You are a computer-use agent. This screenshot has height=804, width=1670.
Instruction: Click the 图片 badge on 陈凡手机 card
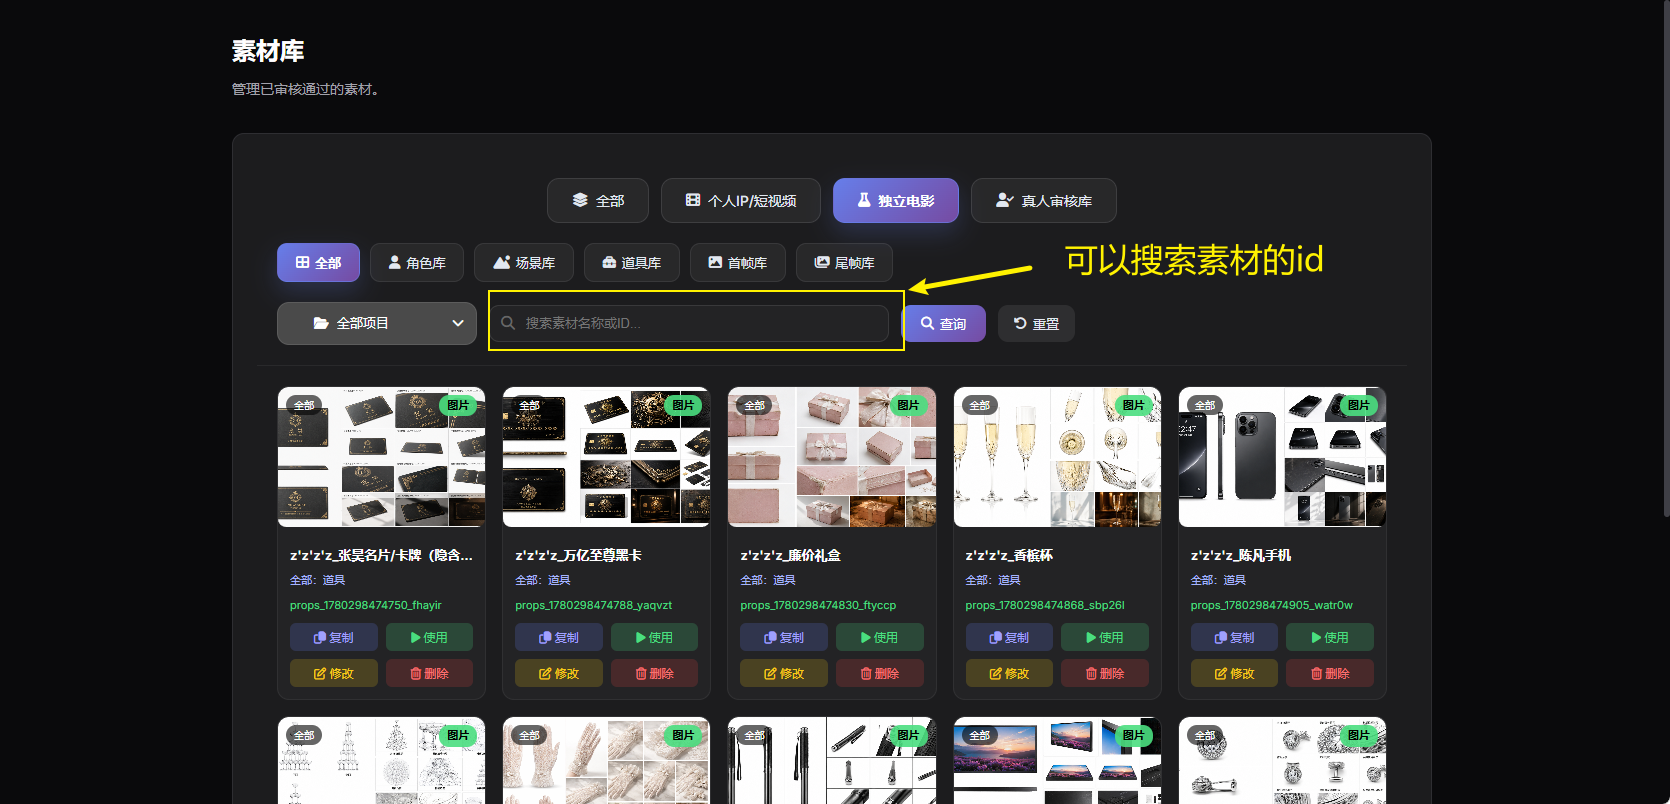tap(1358, 405)
